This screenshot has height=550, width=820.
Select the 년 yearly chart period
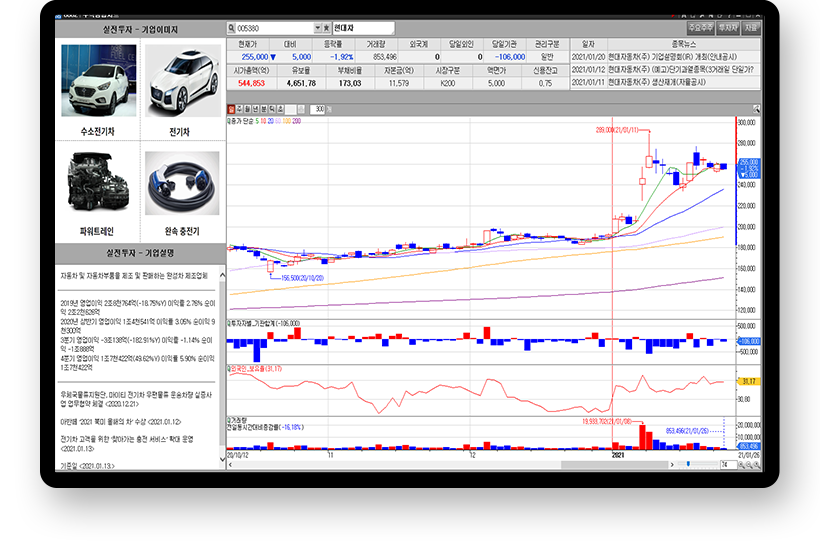[x=256, y=109]
